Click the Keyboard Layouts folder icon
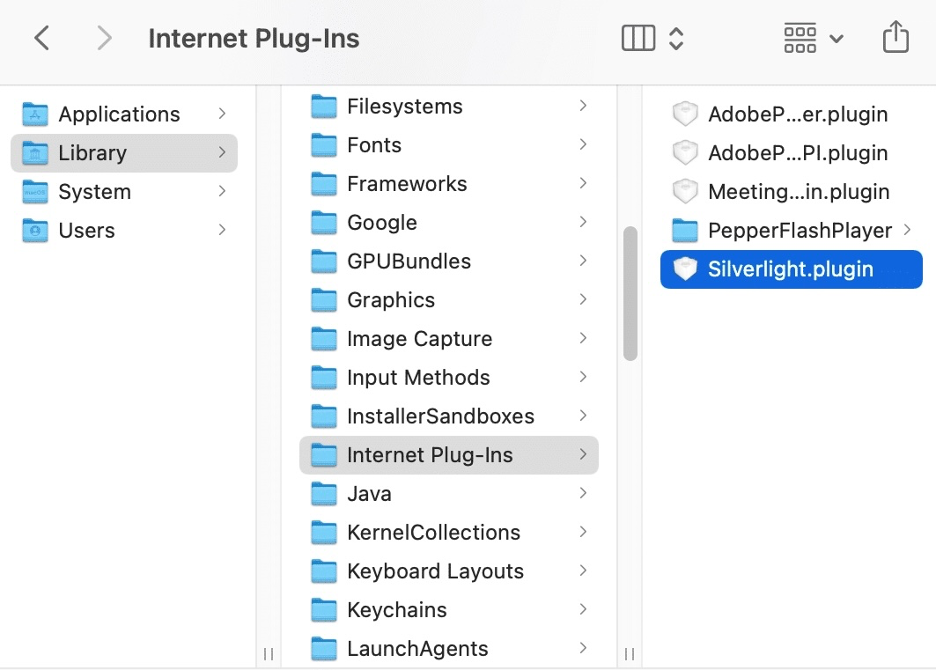936x670 pixels. [x=324, y=571]
